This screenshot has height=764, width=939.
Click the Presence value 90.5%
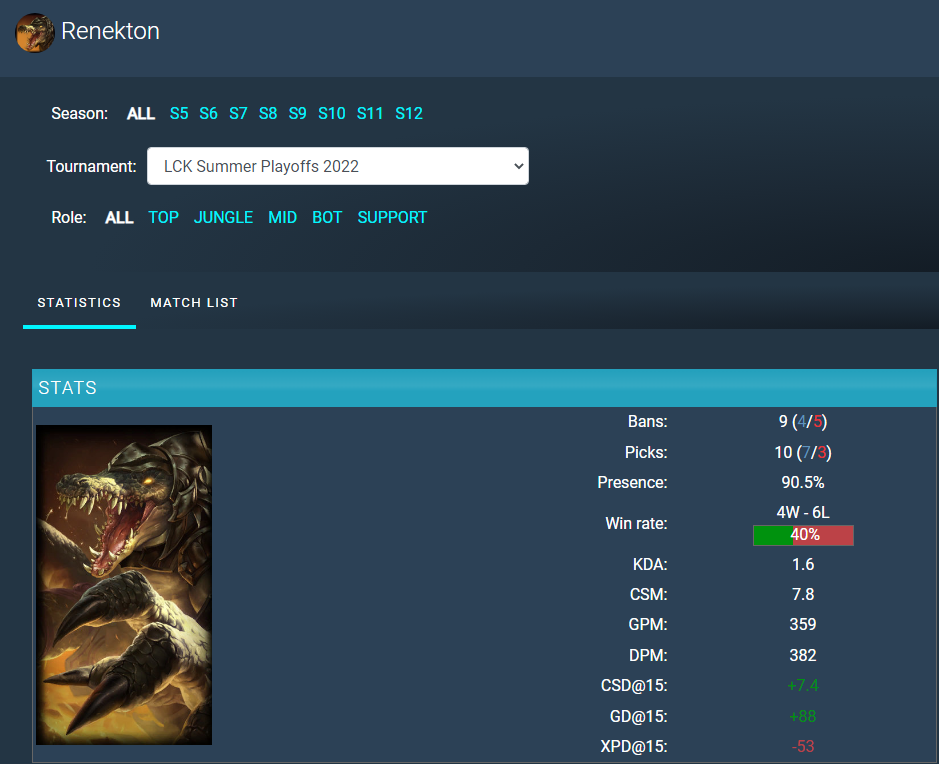click(x=803, y=483)
